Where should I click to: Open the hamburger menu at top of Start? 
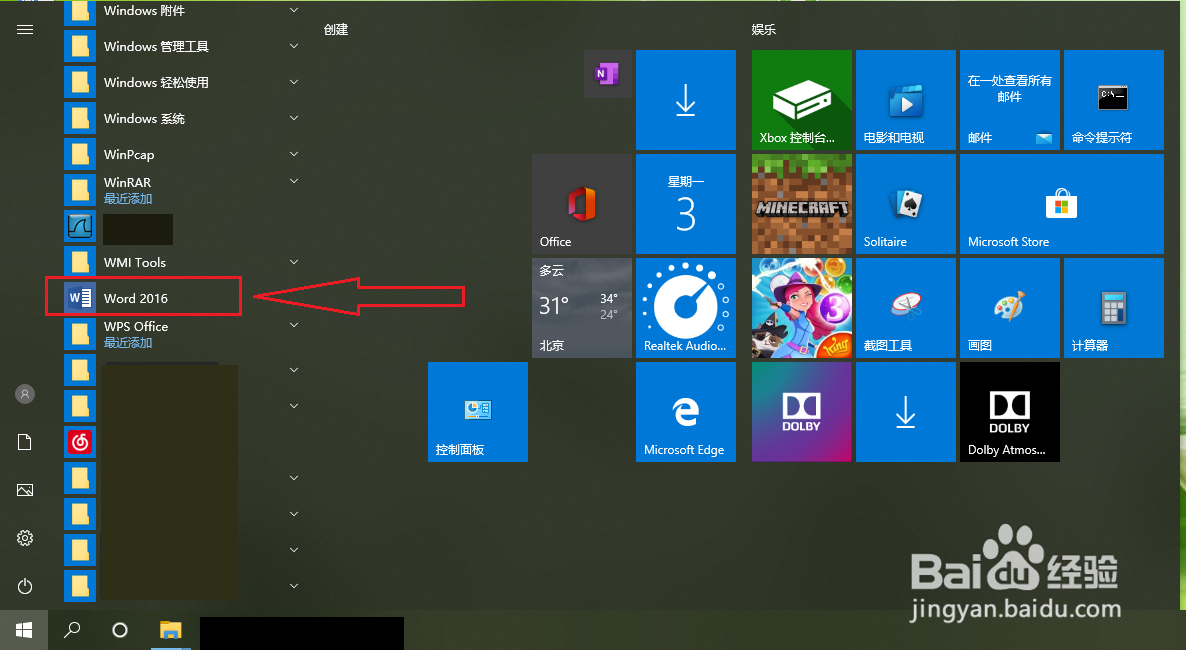(x=25, y=30)
